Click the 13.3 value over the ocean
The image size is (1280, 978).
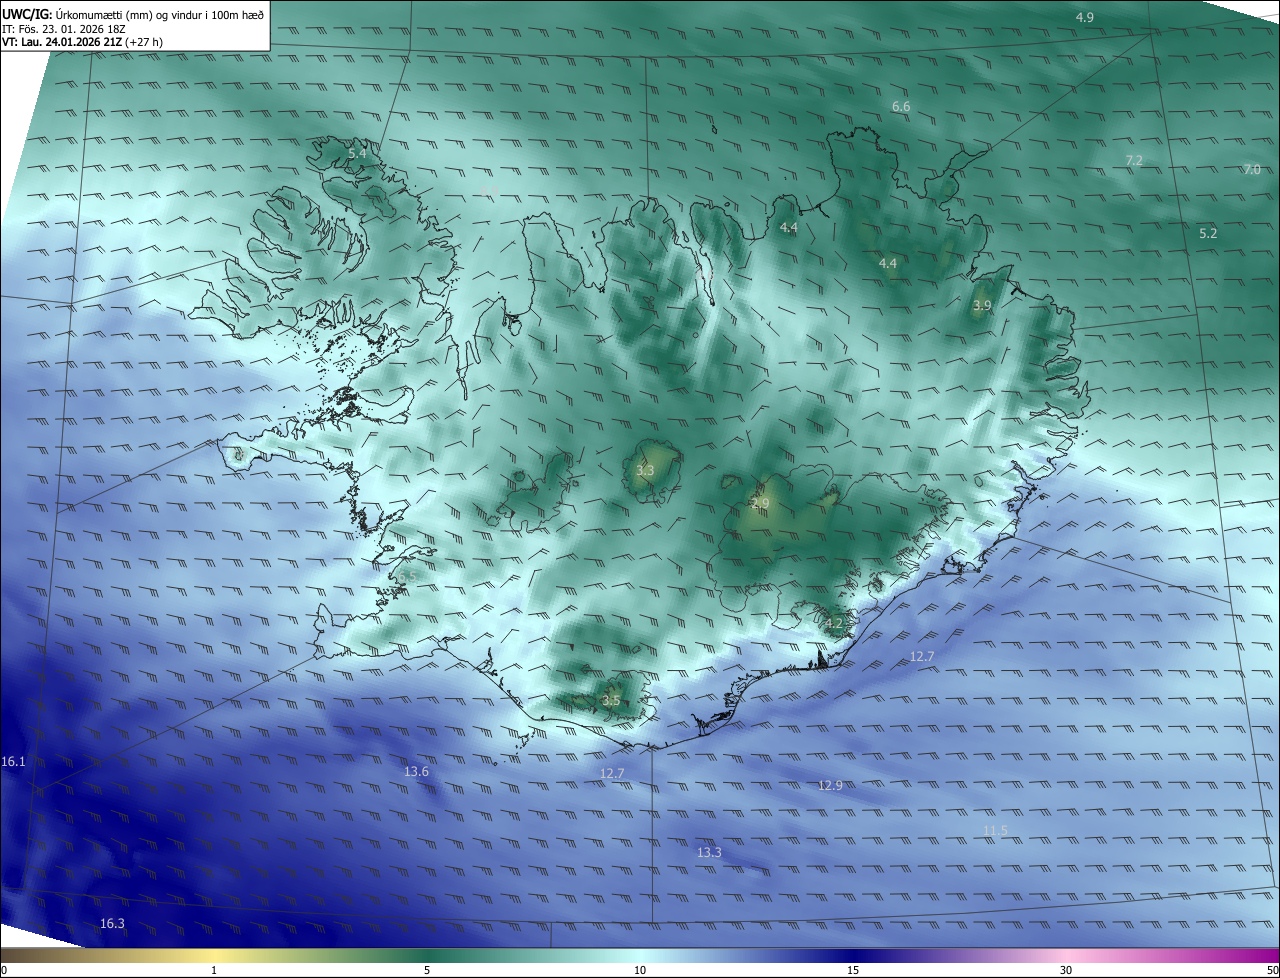709,852
